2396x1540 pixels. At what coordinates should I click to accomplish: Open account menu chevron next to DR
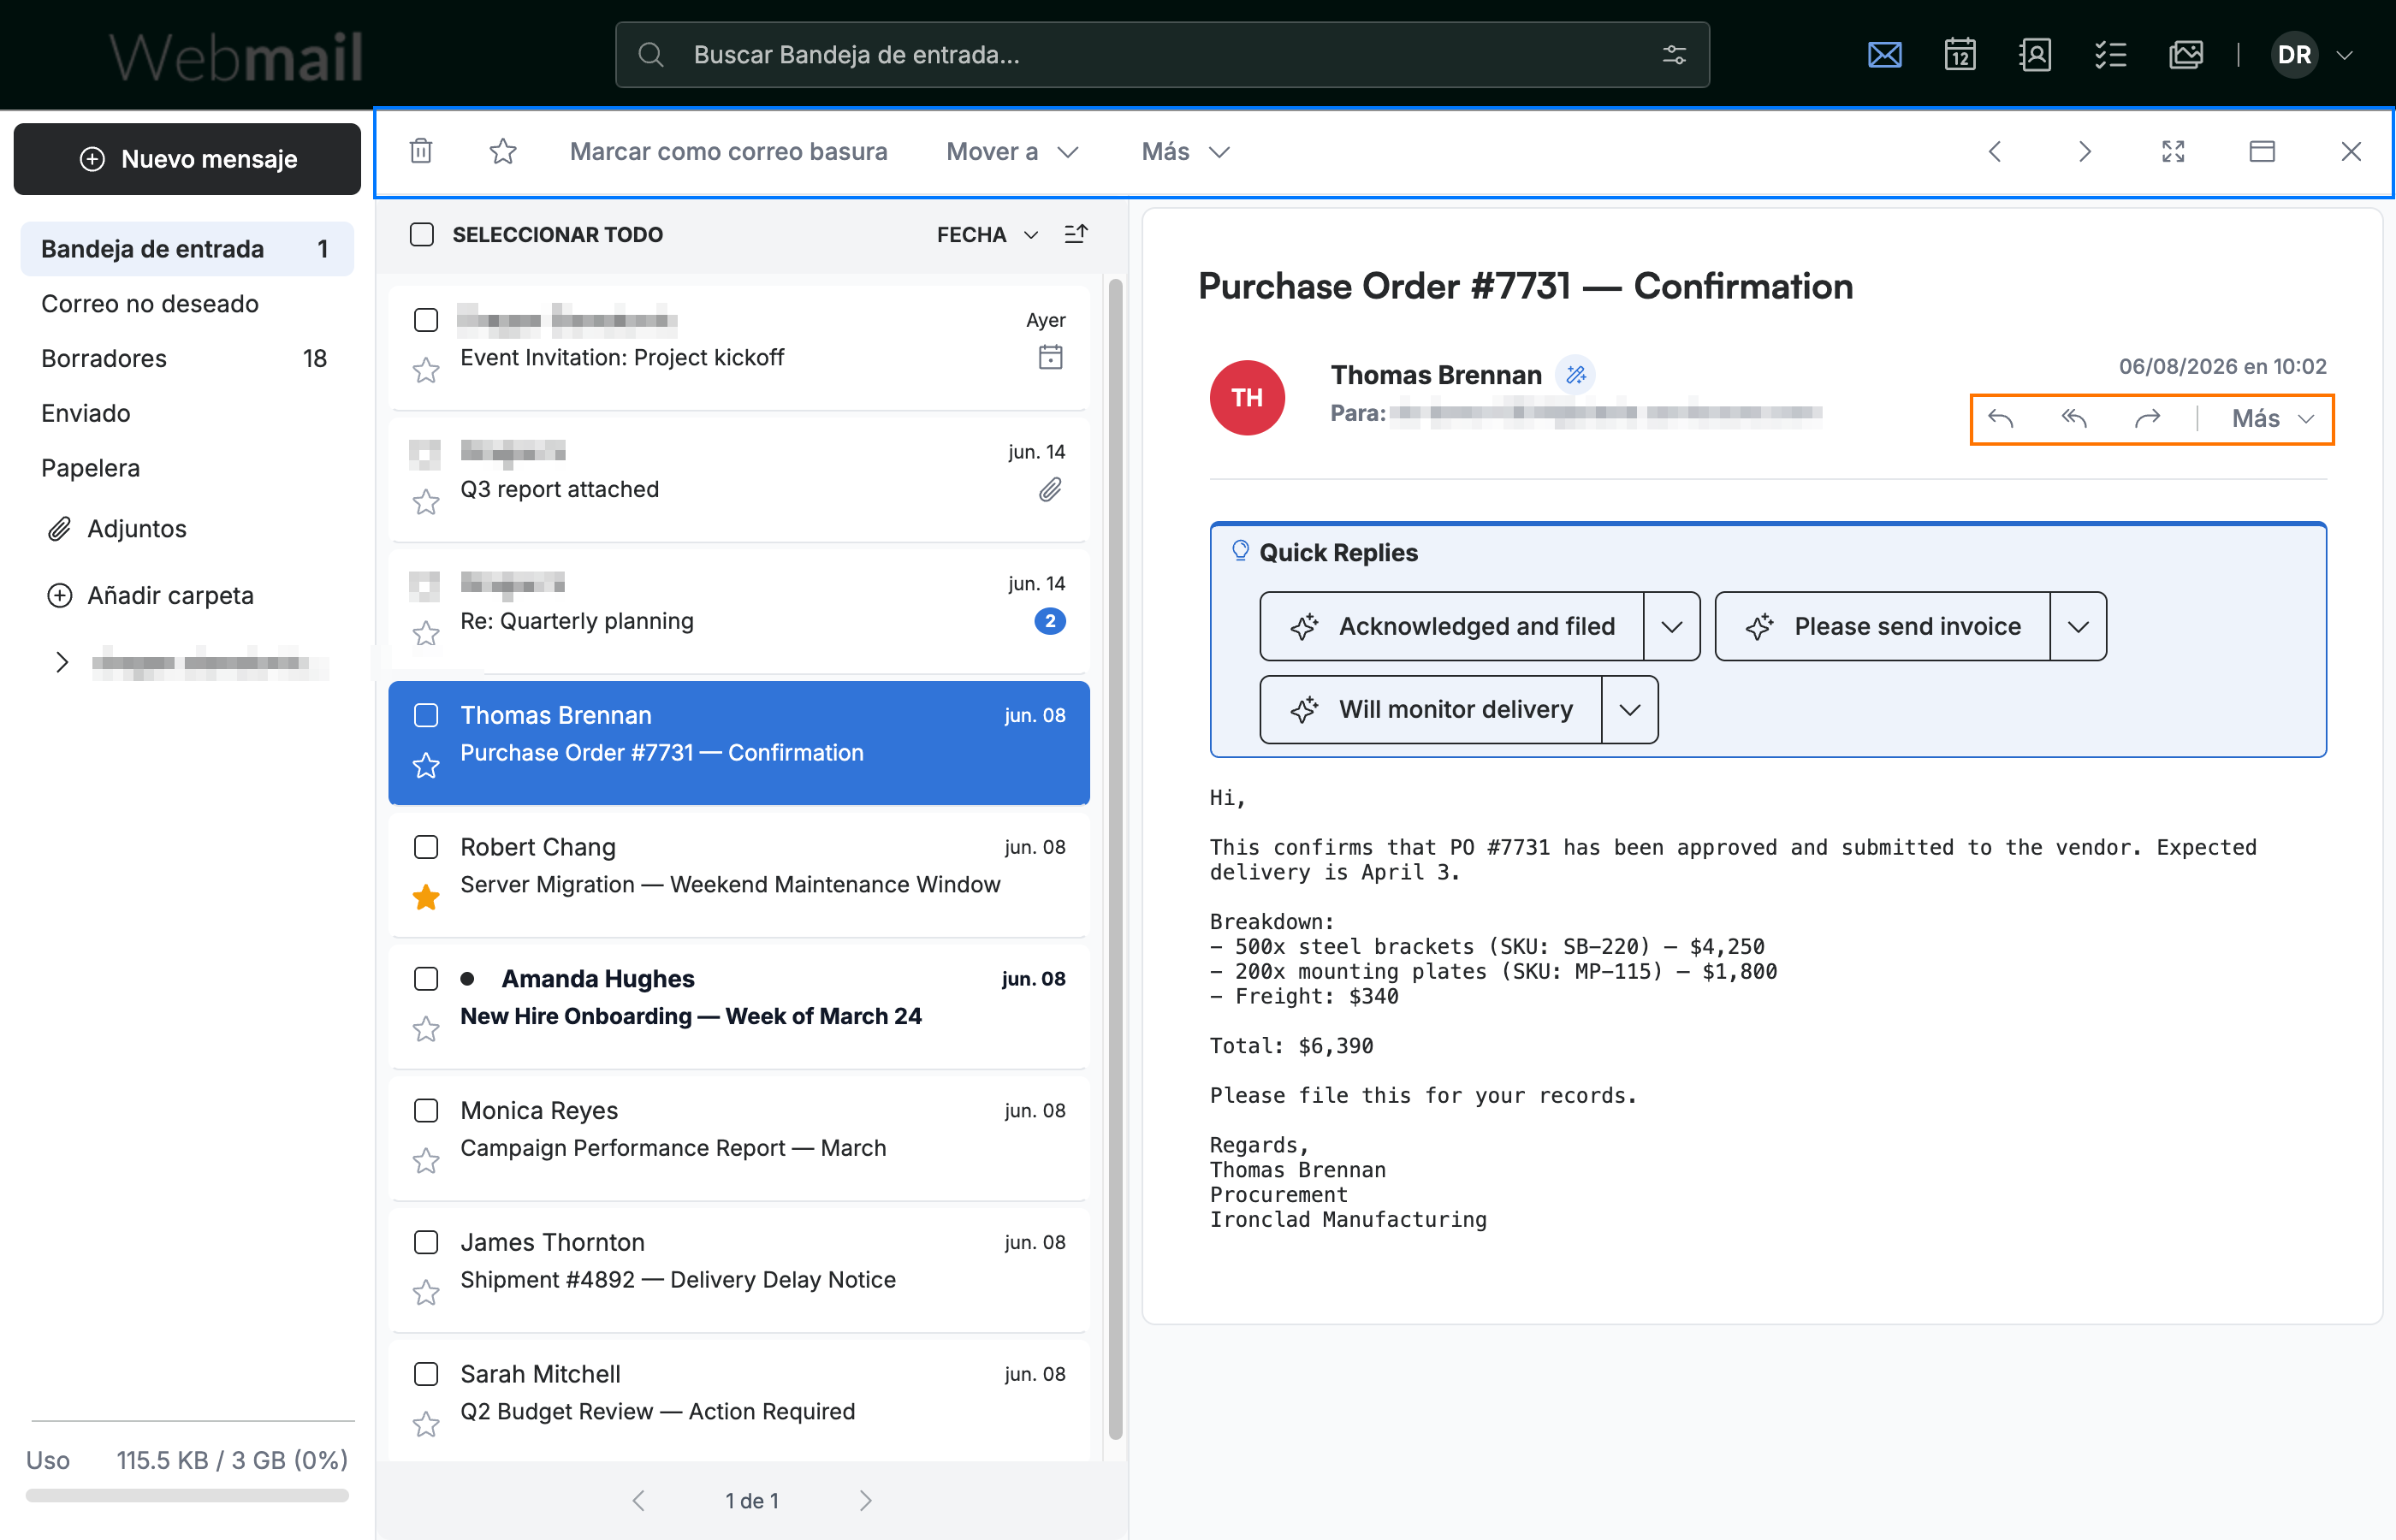[2344, 55]
